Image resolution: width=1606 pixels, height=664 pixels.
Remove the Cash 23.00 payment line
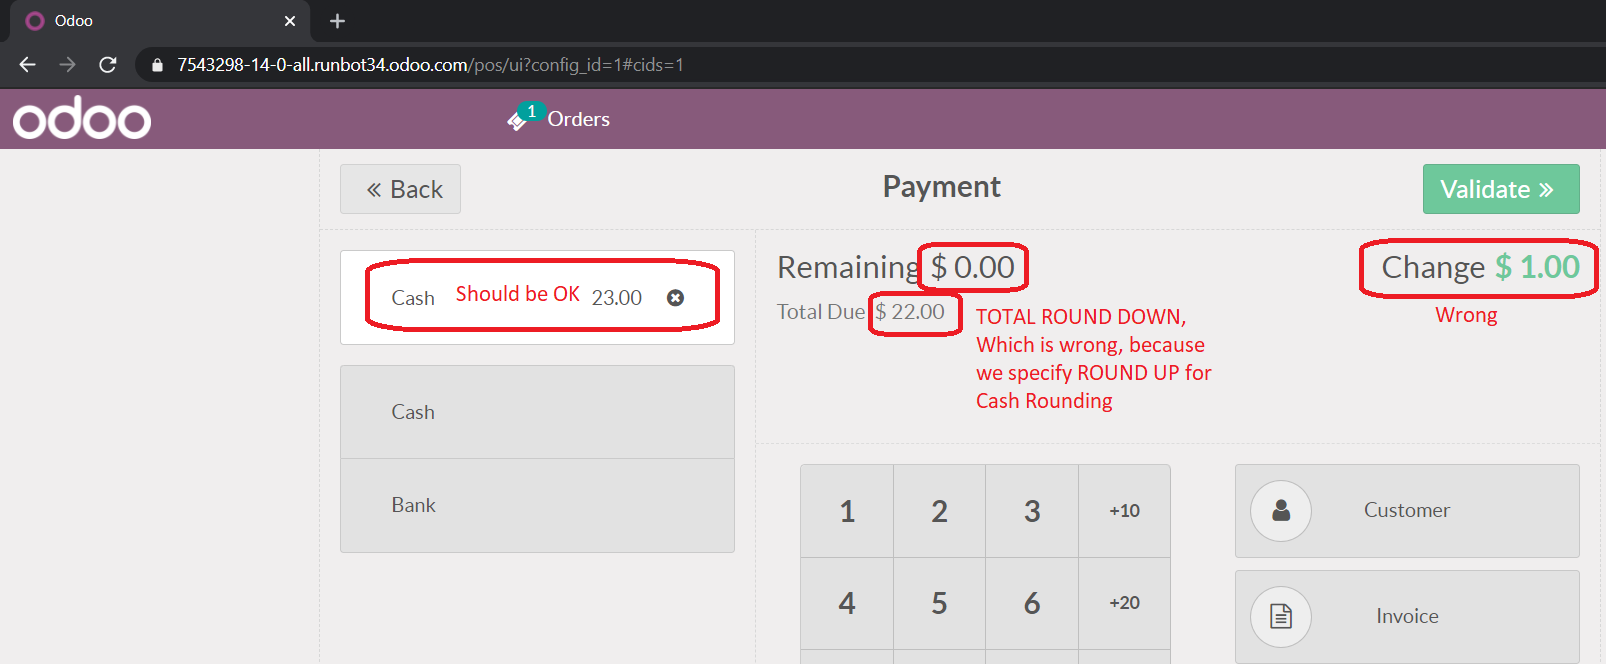tap(676, 297)
